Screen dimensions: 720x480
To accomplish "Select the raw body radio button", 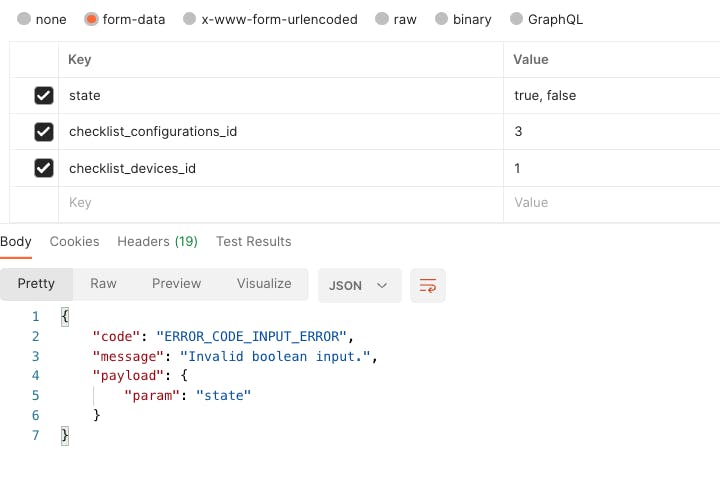I will pos(382,19).
